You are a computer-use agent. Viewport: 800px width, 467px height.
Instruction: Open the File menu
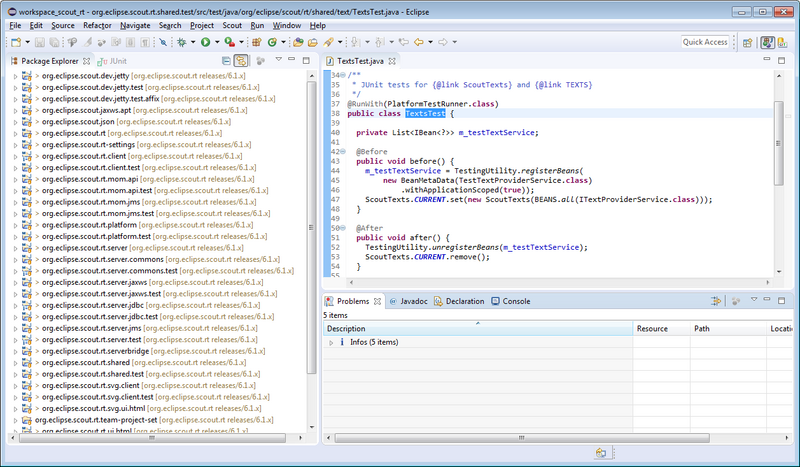pos(15,26)
